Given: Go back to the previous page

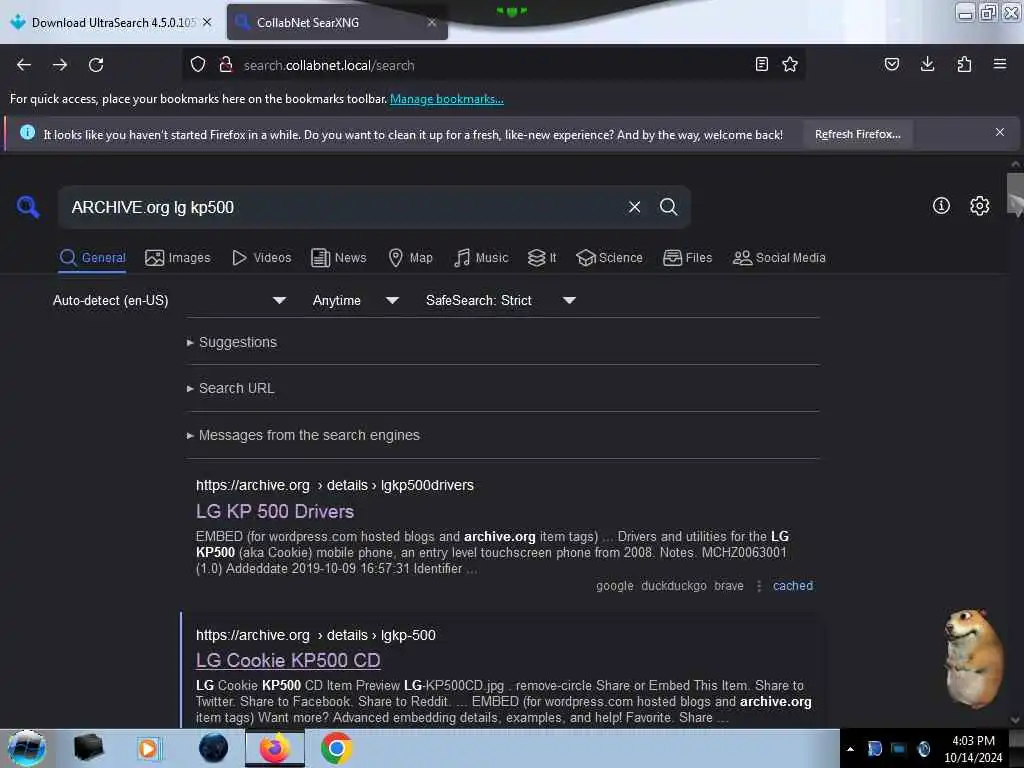Looking at the screenshot, I should [24, 65].
